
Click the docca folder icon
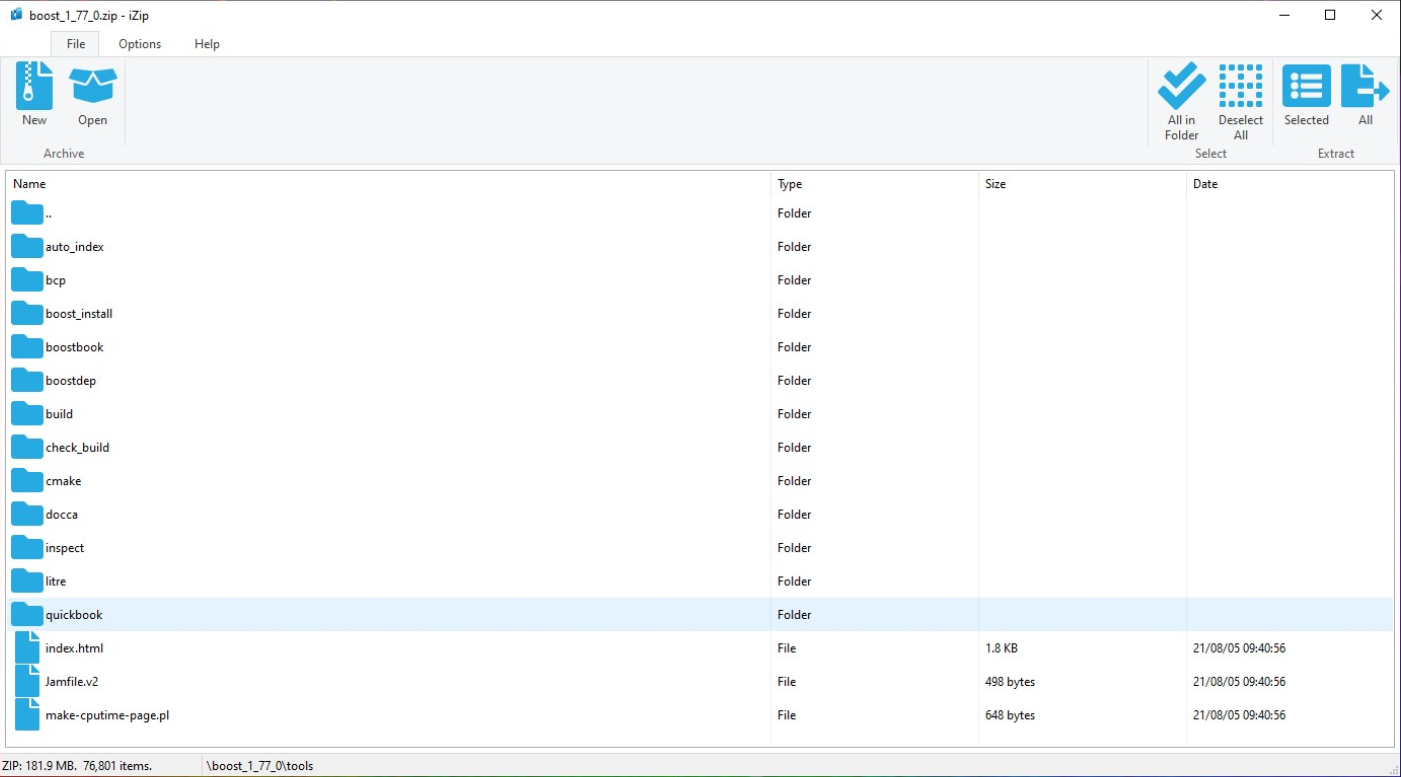[x=27, y=514]
